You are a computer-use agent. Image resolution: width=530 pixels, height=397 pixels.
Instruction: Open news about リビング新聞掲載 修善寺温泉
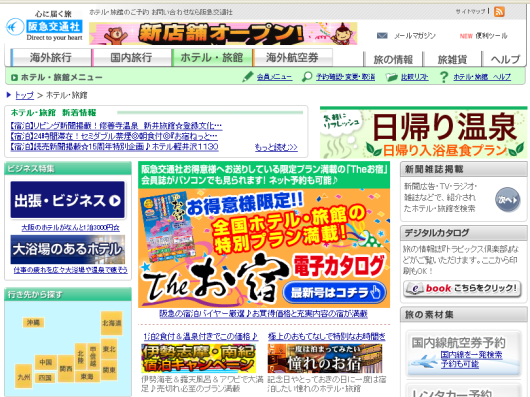tap(116, 126)
